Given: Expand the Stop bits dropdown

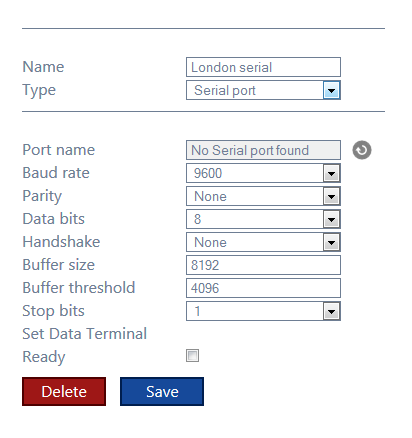Looking at the screenshot, I should click(331, 311).
